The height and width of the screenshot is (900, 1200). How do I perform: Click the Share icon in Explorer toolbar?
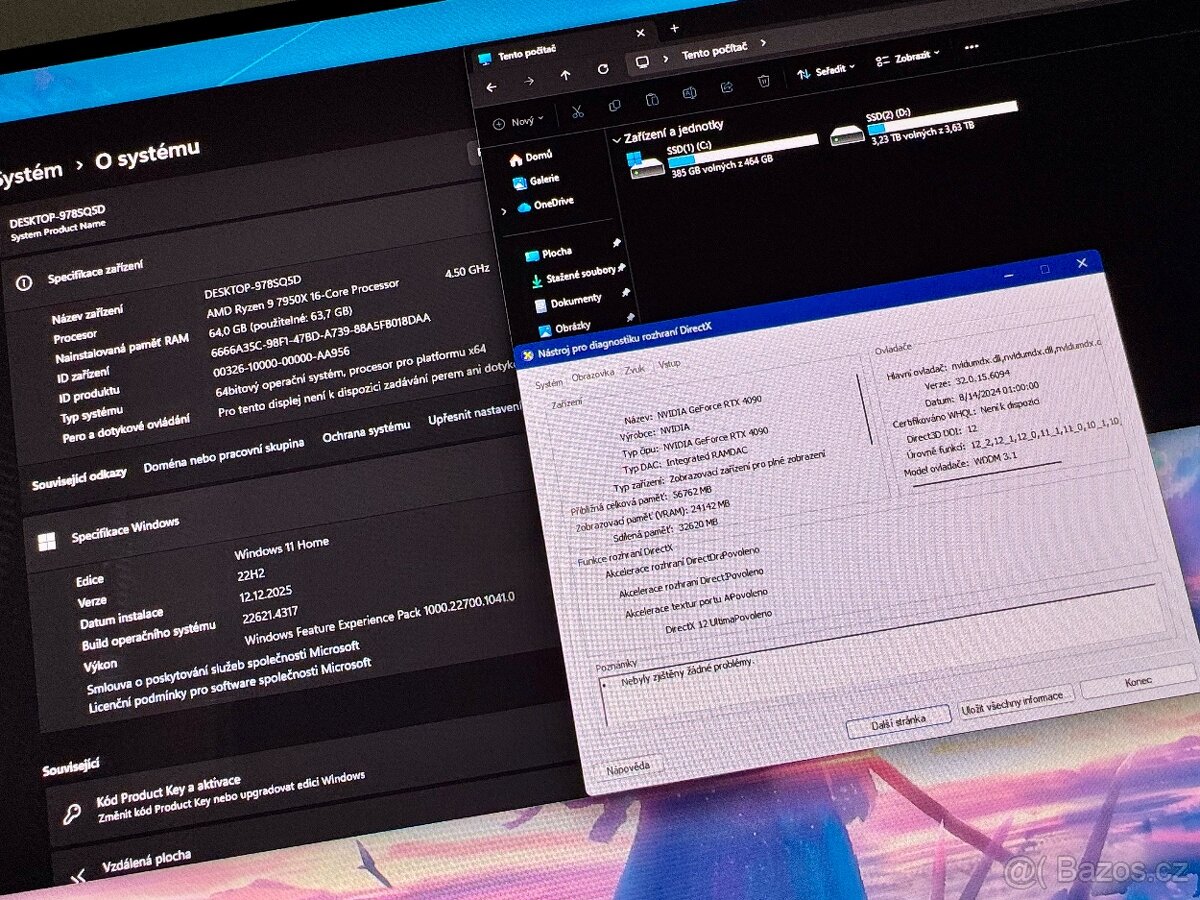click(x=727, y=88)
